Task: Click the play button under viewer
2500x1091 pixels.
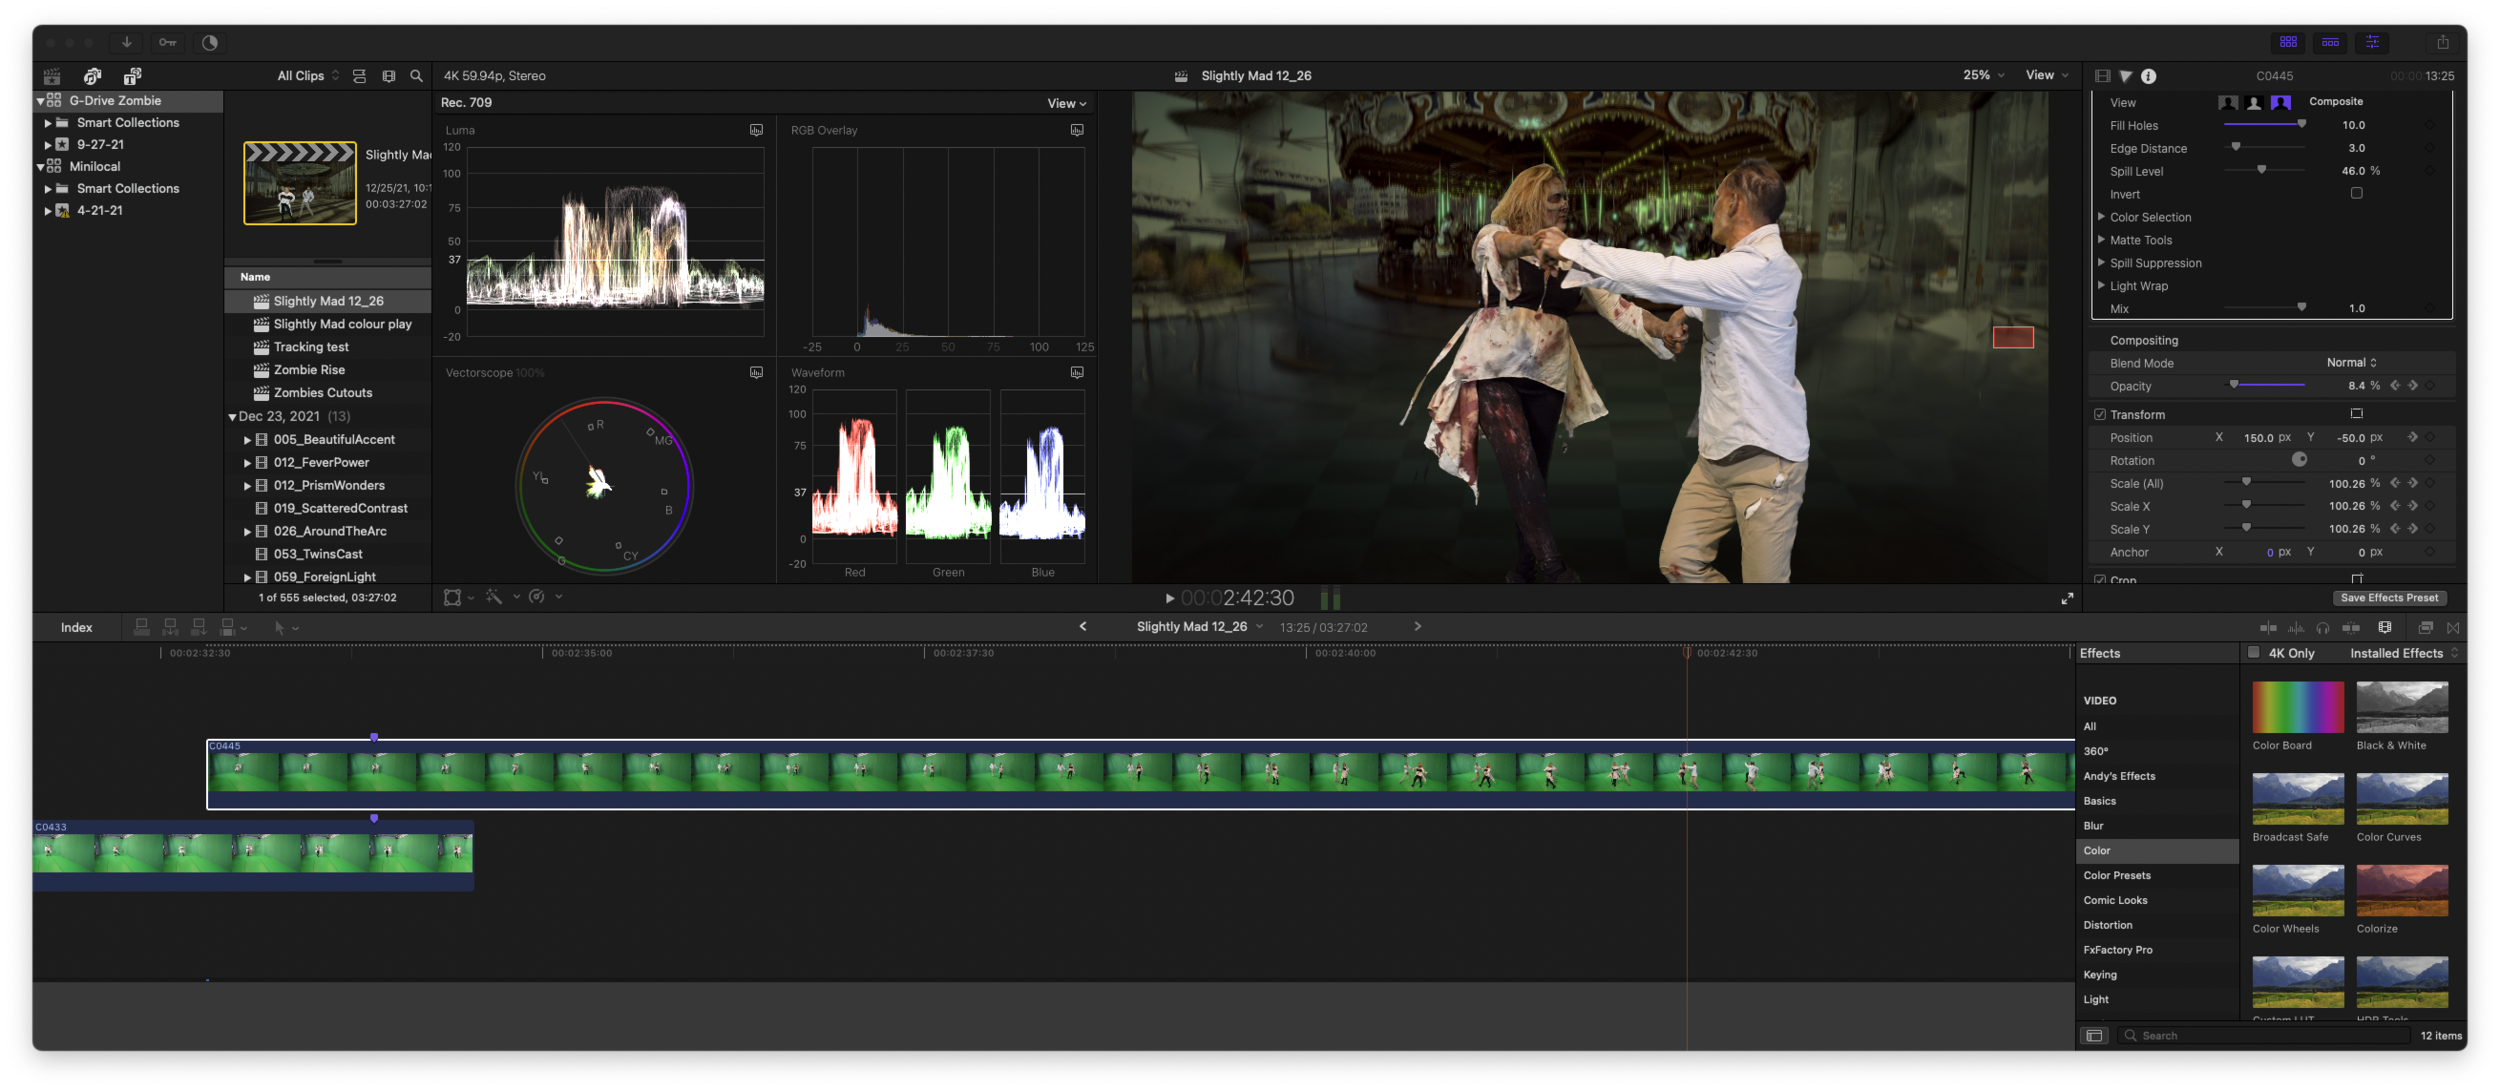Action: tap(1169, 598)
